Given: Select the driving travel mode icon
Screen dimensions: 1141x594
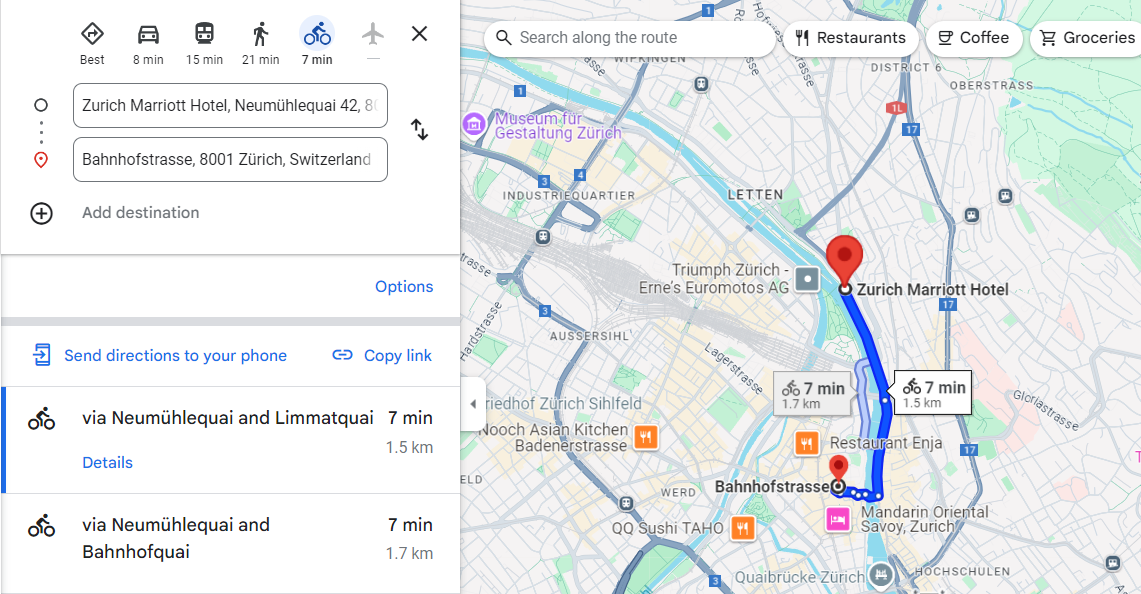Looking at the screenshot, I should point(148,34).
